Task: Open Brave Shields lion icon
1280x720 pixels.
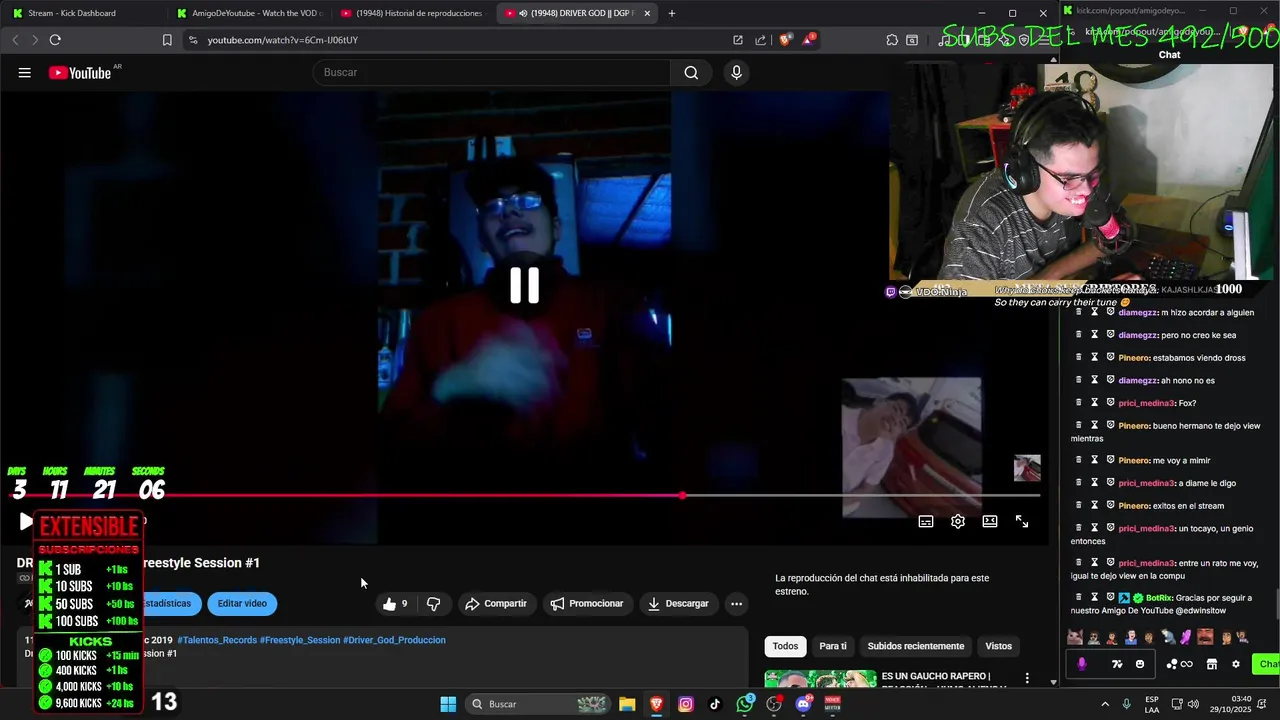Action: tap(785, 40)
